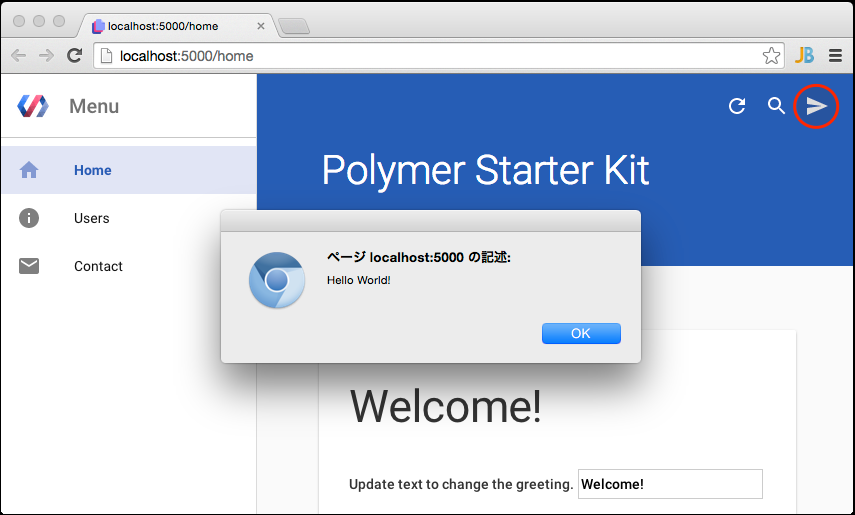The width and height of the screenshot is (855, 515).
Task: Switch to the localhost:5000/home browser tab
Action: coord(179,26)
